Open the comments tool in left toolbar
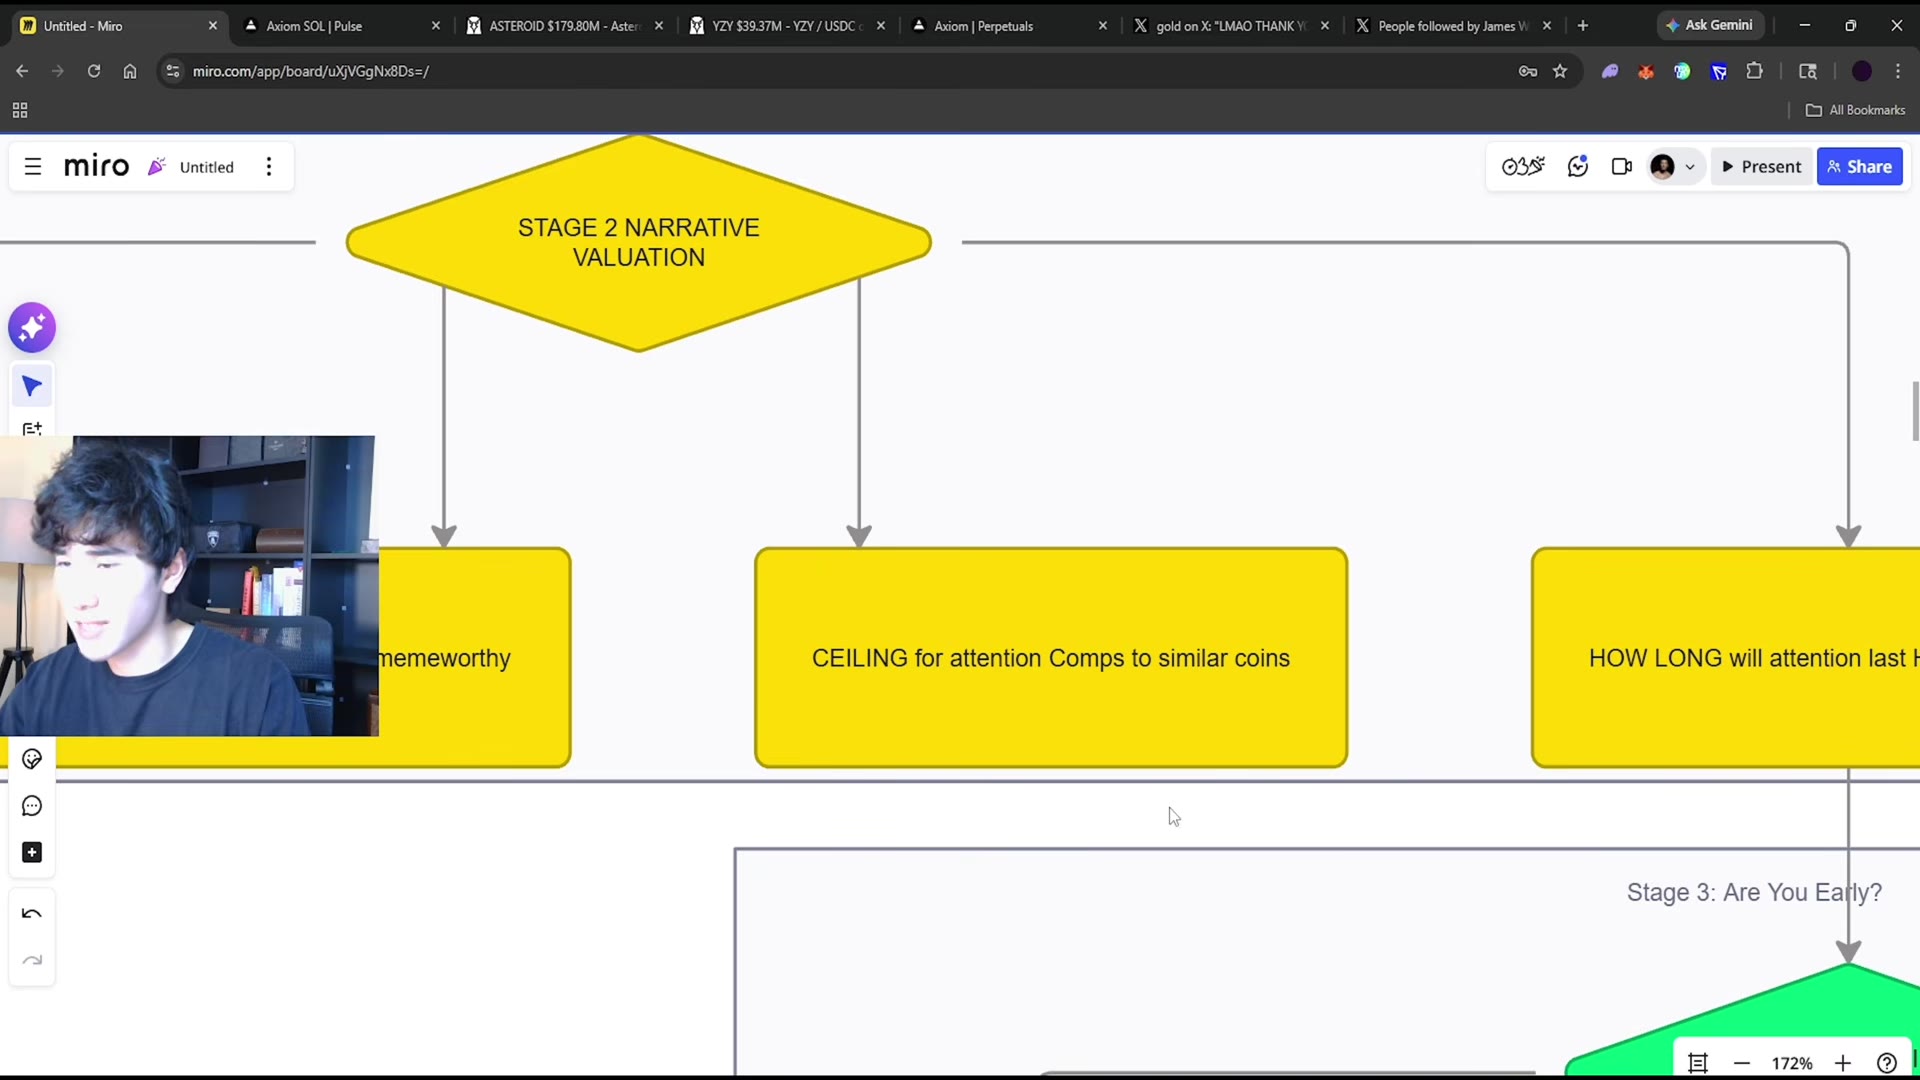This screenshot has width=1920, height=1080. (32, 806)
